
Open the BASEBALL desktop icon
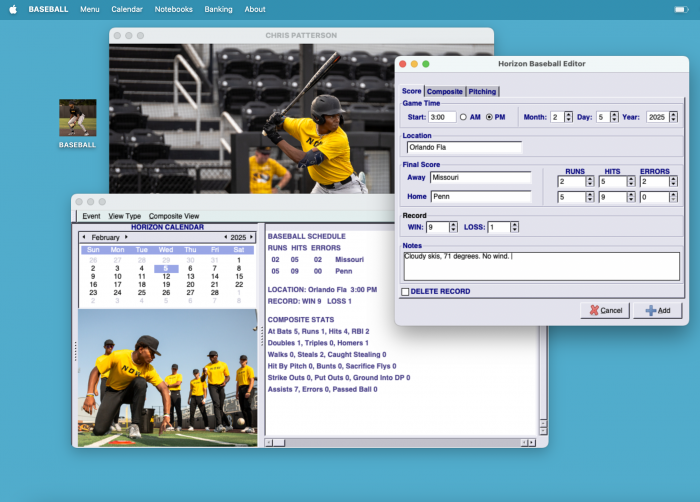click(x=77, y=118)
